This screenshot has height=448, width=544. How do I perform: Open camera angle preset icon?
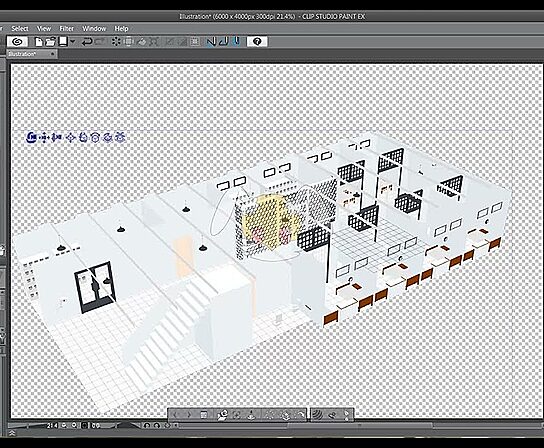tap(222, 415)
